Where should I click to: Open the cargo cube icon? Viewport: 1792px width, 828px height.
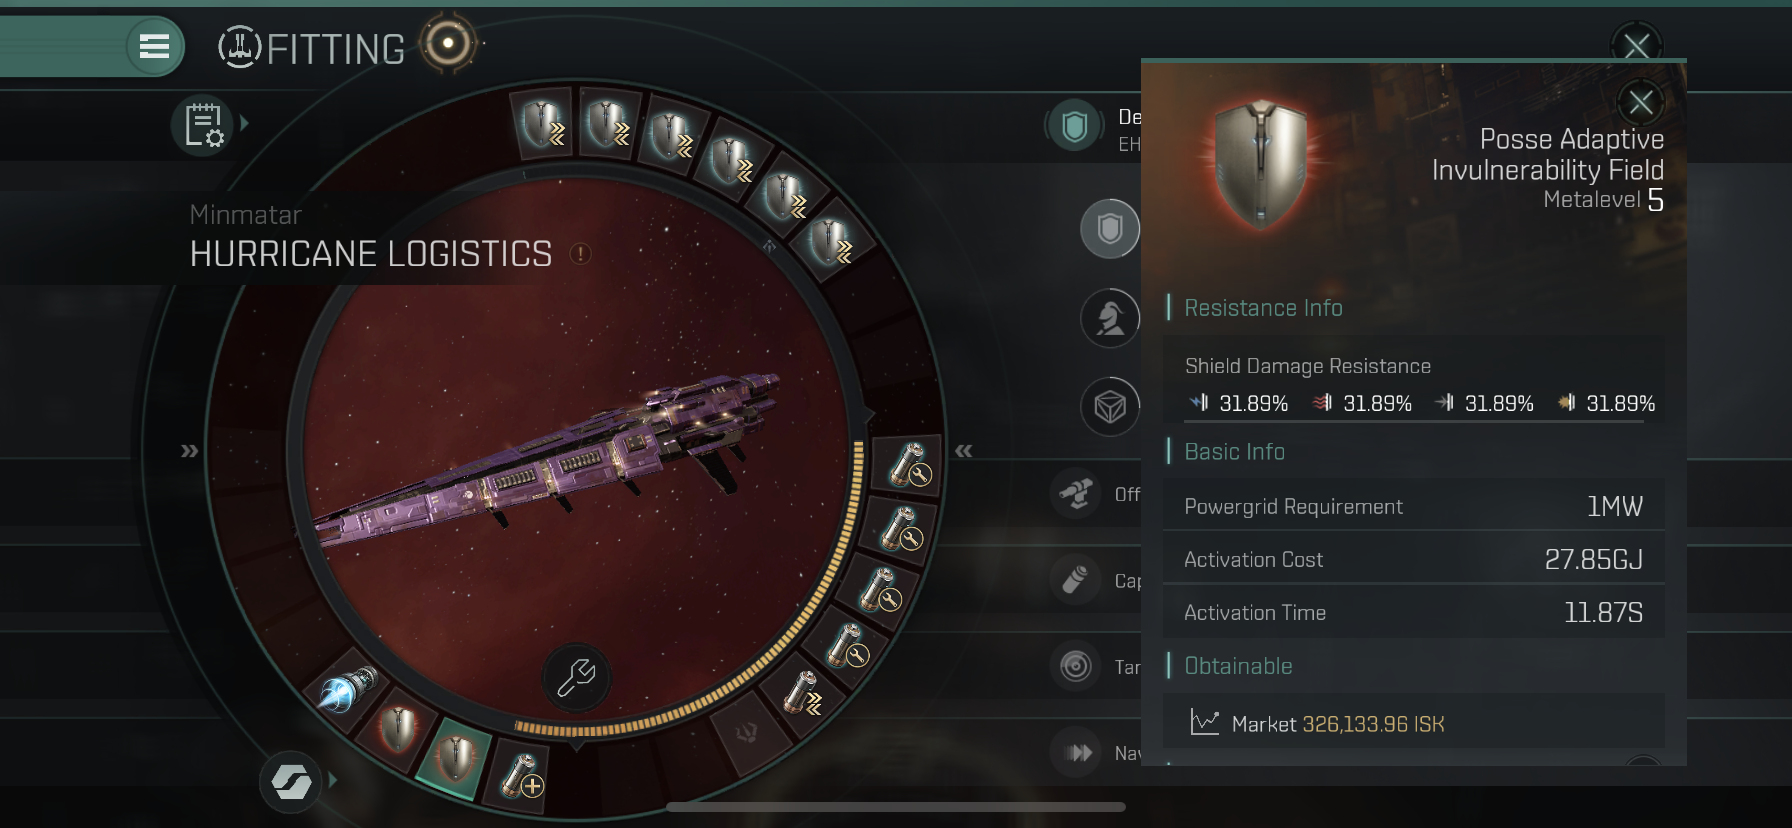pos(1110,407)
